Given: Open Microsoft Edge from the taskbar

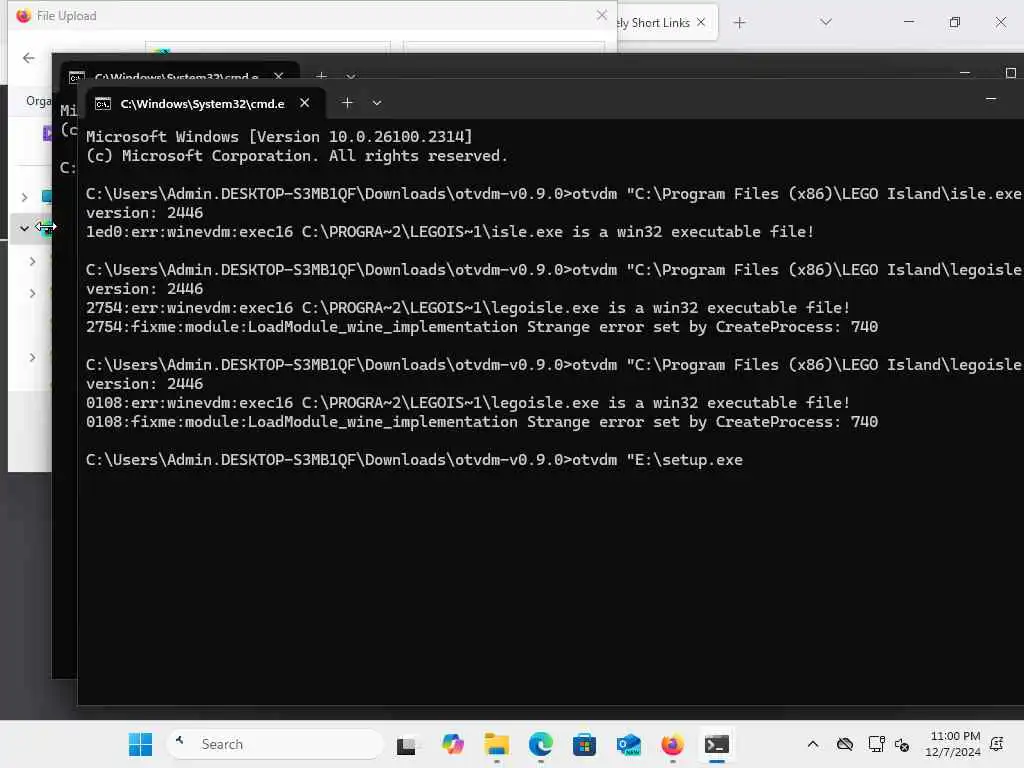Looking at the screenshot, I should point(541,744).
